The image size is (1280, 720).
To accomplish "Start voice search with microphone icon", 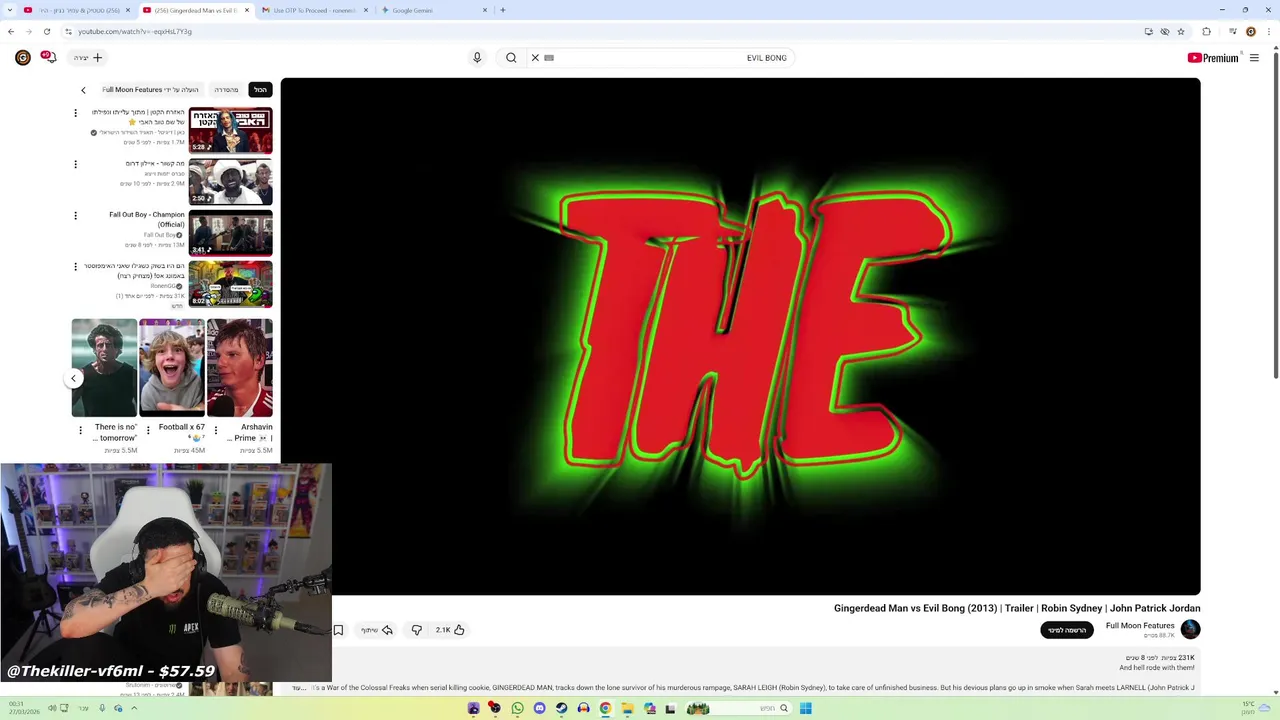I will 477,58.
